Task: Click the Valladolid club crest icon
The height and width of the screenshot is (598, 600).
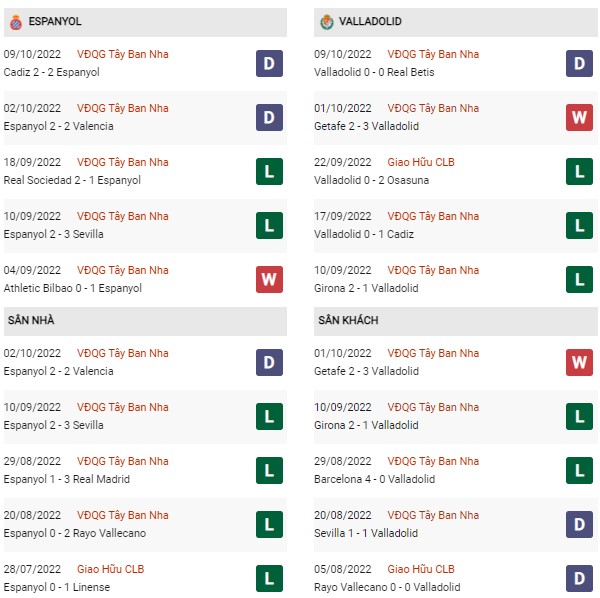Action: 327,22
